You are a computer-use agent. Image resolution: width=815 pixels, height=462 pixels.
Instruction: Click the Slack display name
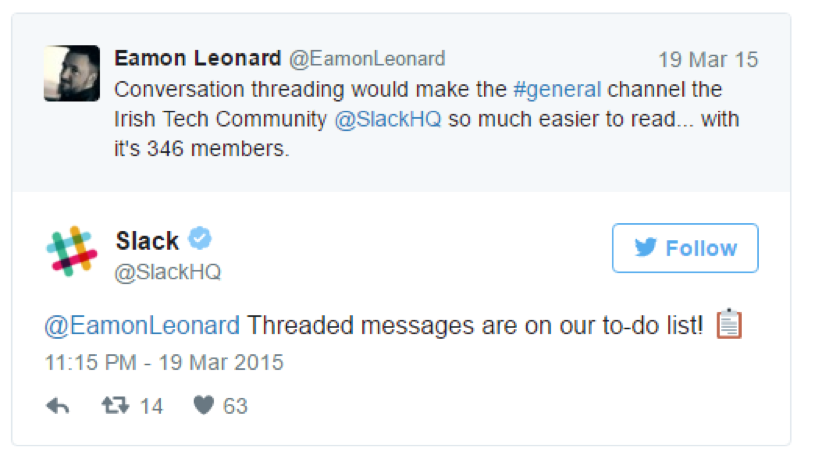point(147,241)
